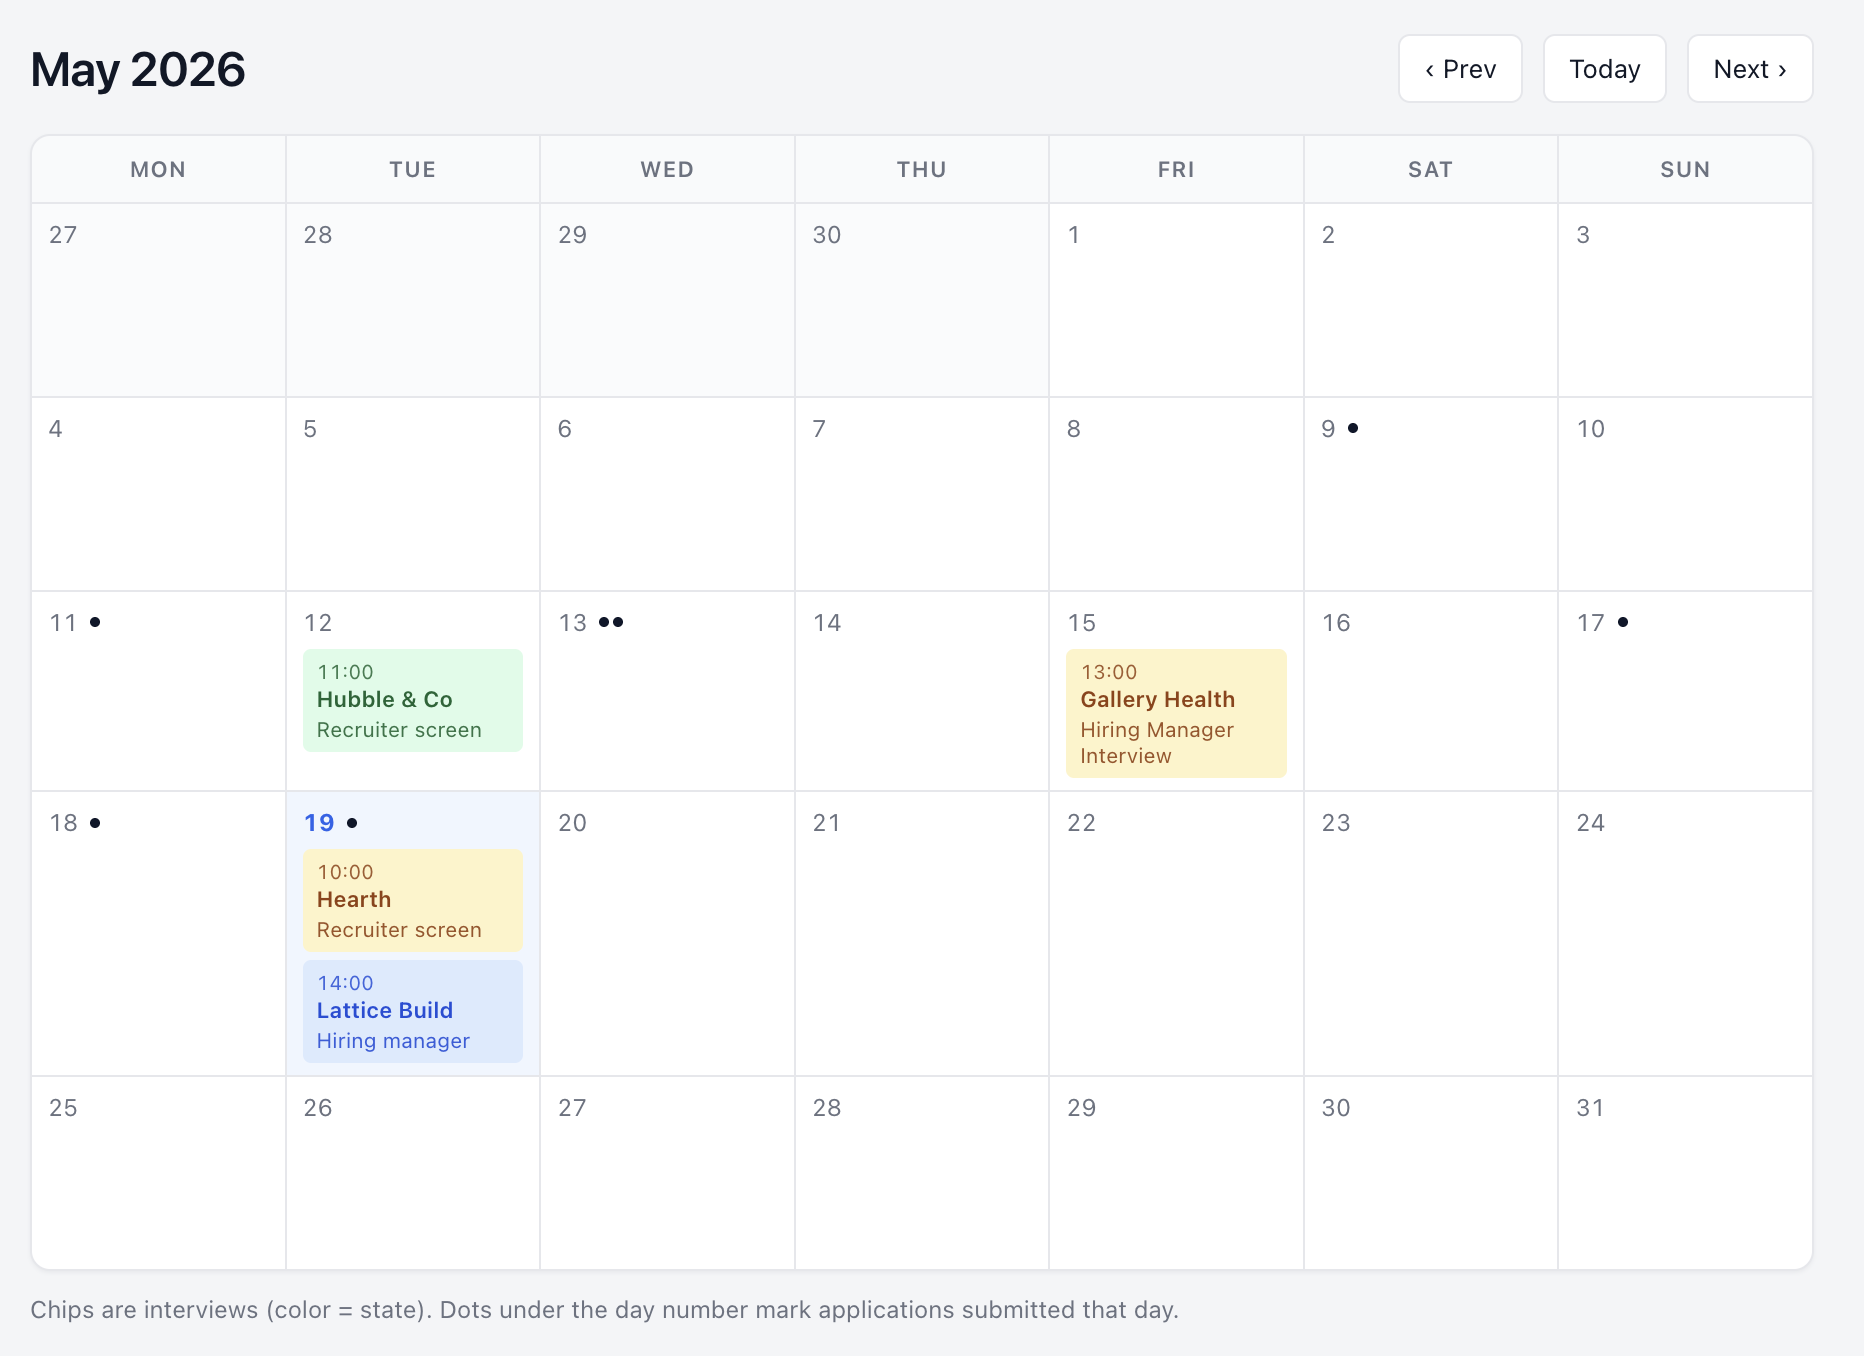Click the 13:00 time on Gallery Health

tap(1109, 672)
